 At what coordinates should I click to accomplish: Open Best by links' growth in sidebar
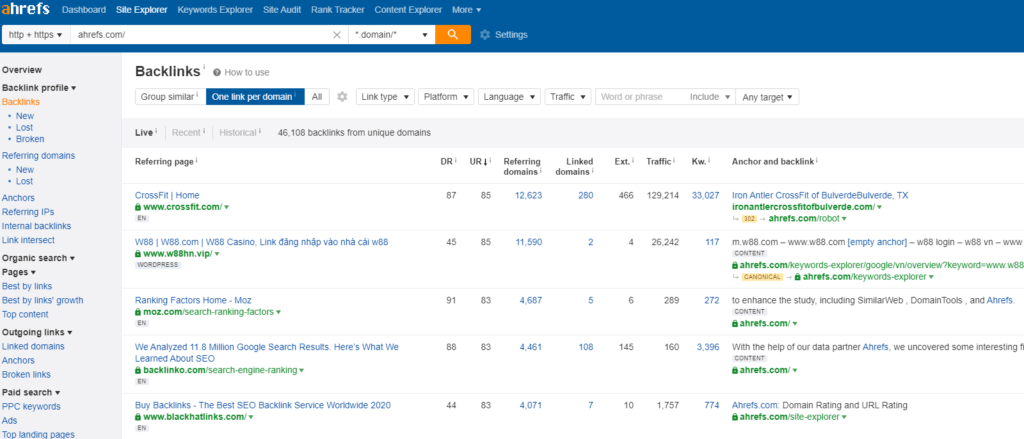[x=42, y=301]
